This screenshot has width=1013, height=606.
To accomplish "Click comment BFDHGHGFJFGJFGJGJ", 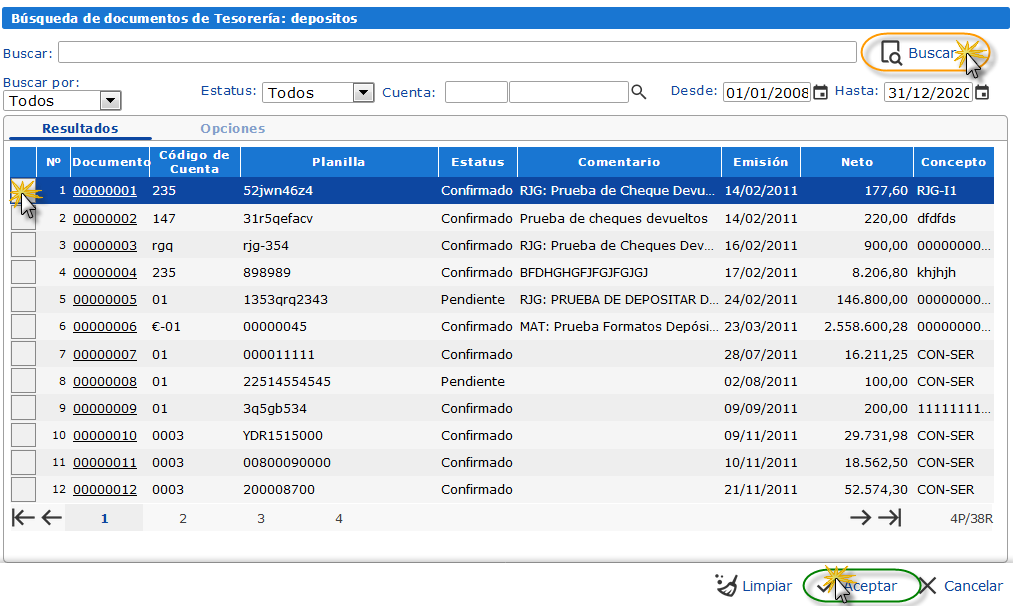I will click(583, 273).
